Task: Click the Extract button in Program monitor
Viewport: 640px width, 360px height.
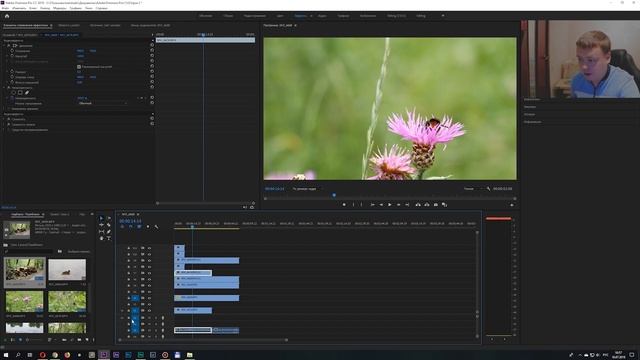Action: click(427, 204)
